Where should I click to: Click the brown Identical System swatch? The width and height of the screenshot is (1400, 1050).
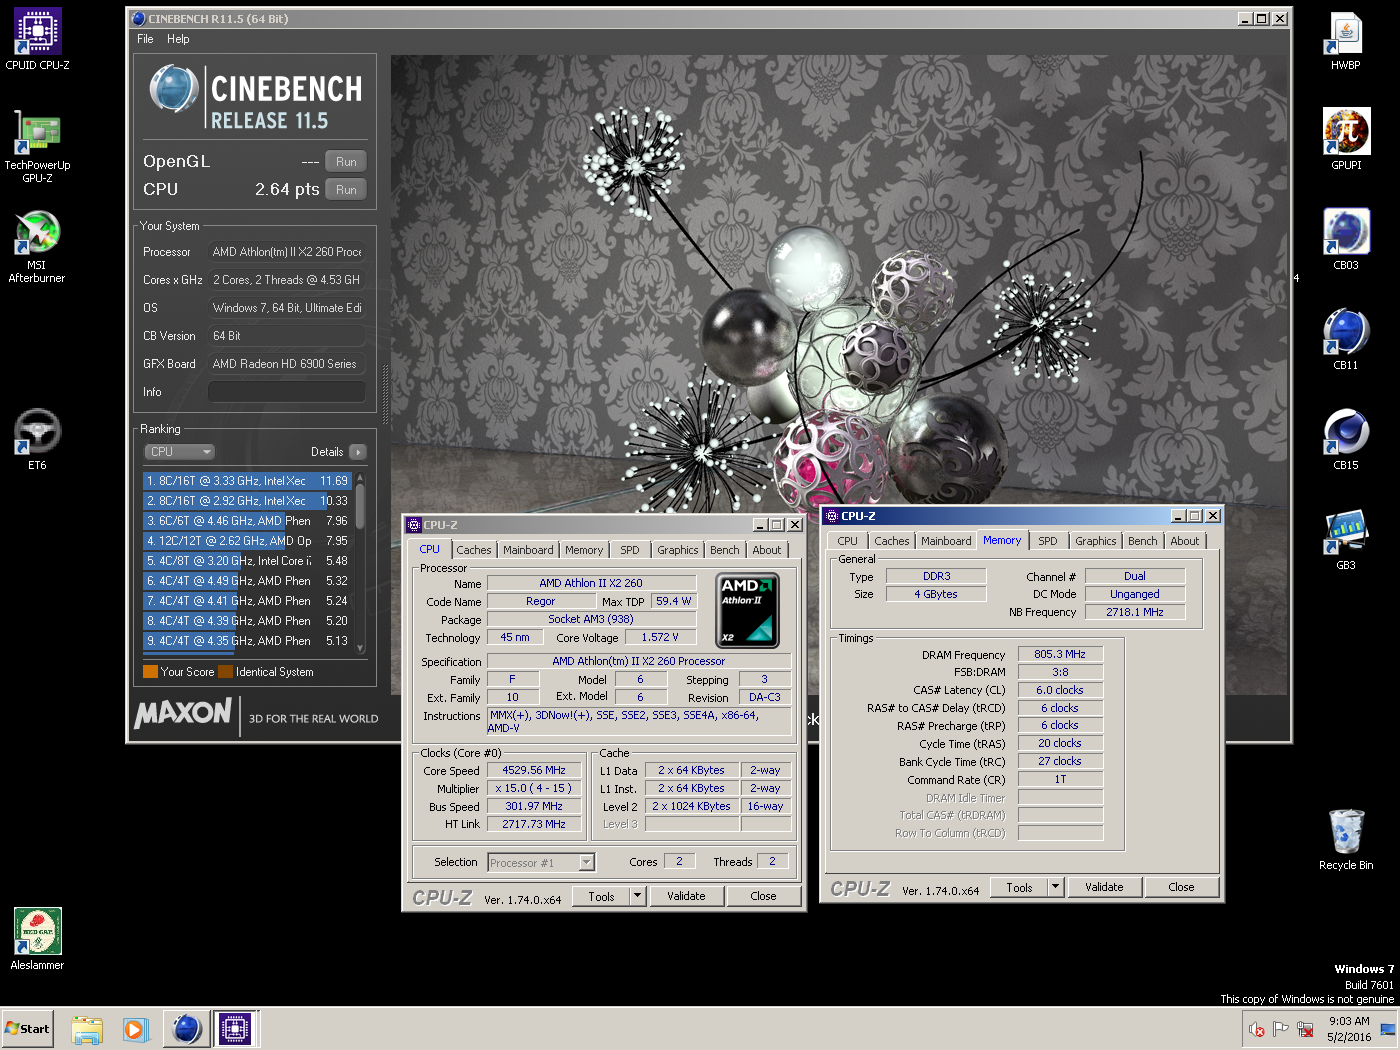225,672
